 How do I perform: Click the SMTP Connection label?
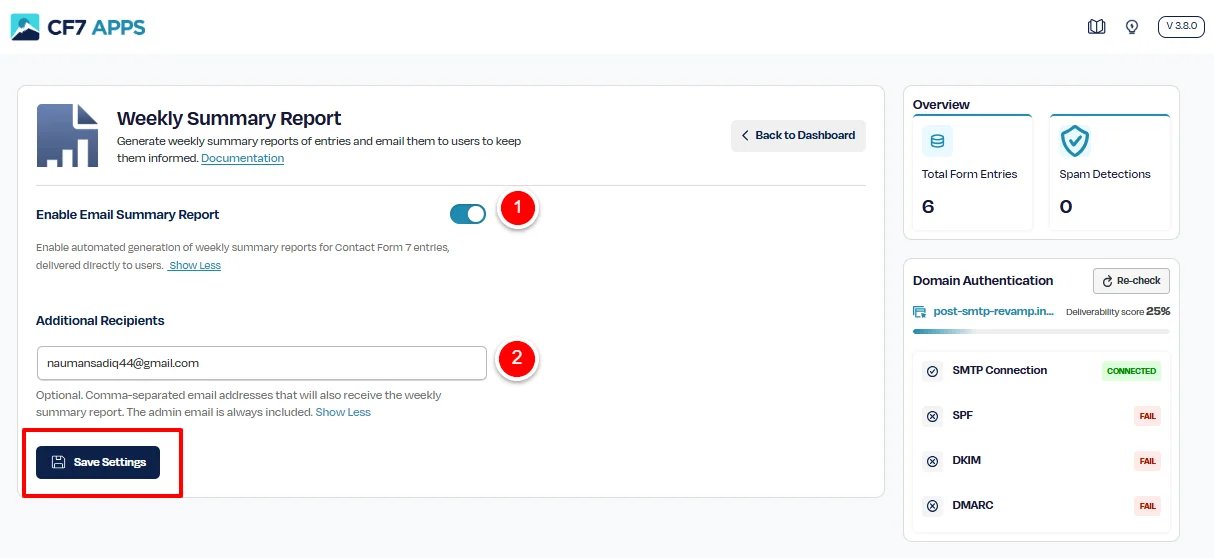(x=1000, y=370)
